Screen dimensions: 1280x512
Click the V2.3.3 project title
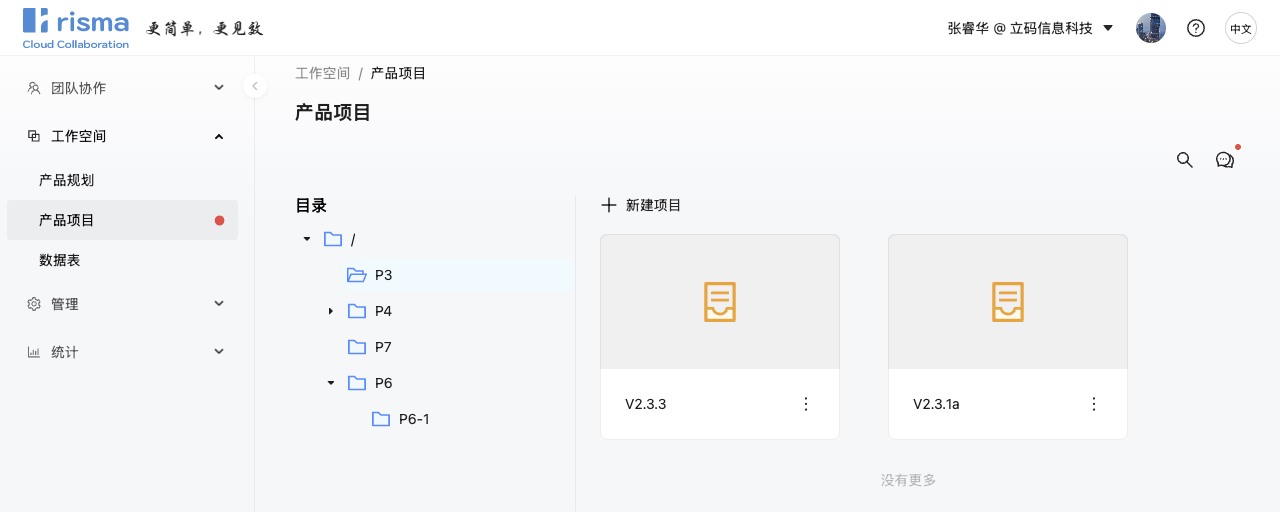(646, 404)
